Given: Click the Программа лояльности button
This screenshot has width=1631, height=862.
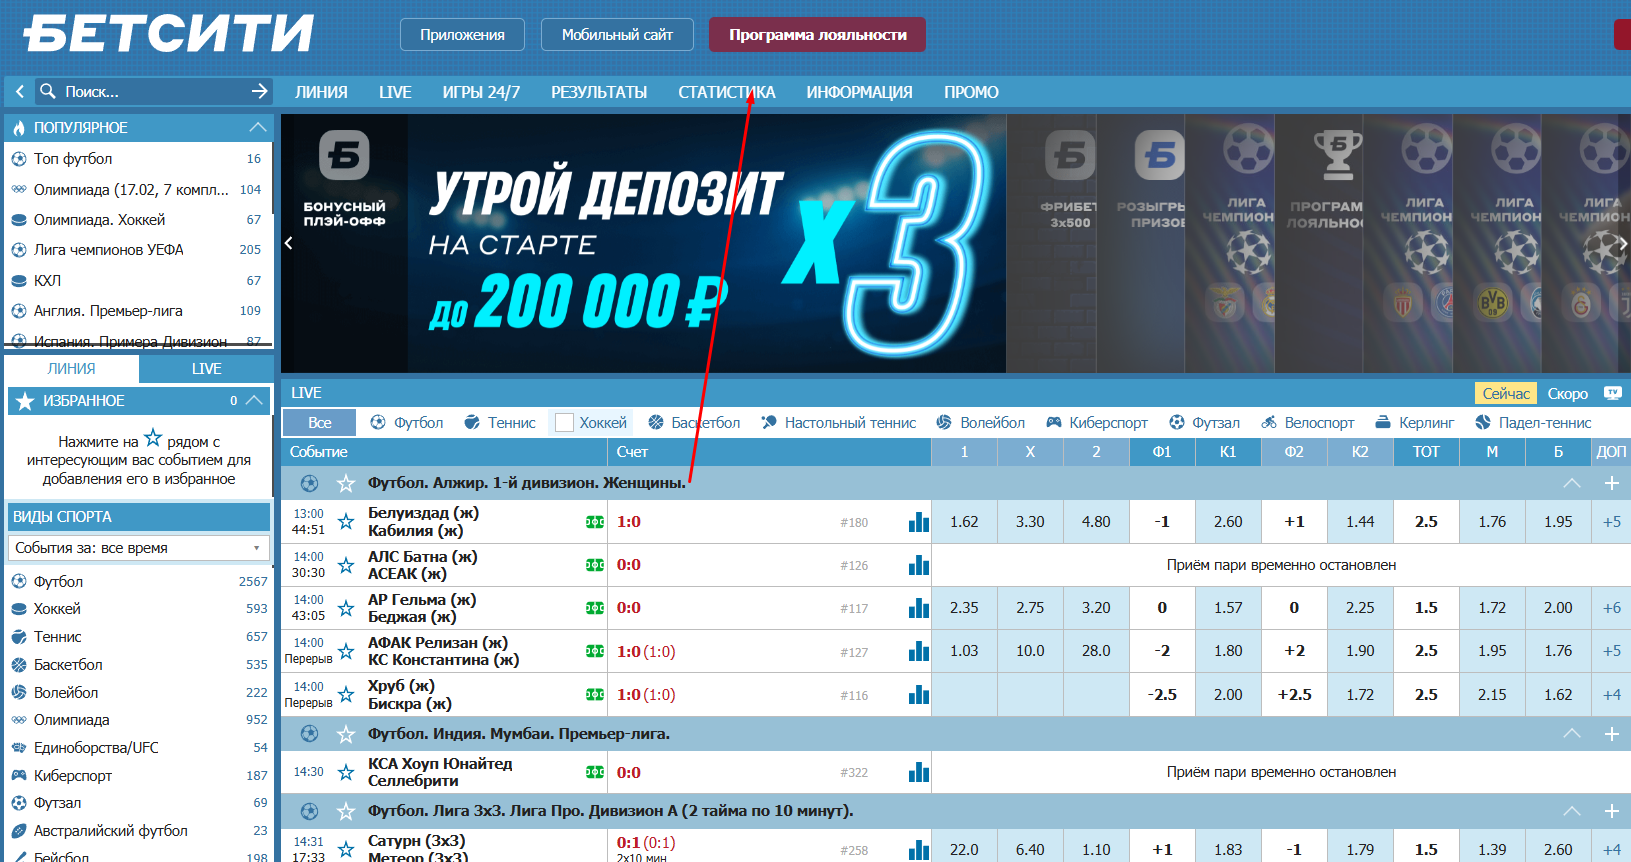Looking at the screenshot, I should (817, 35).
